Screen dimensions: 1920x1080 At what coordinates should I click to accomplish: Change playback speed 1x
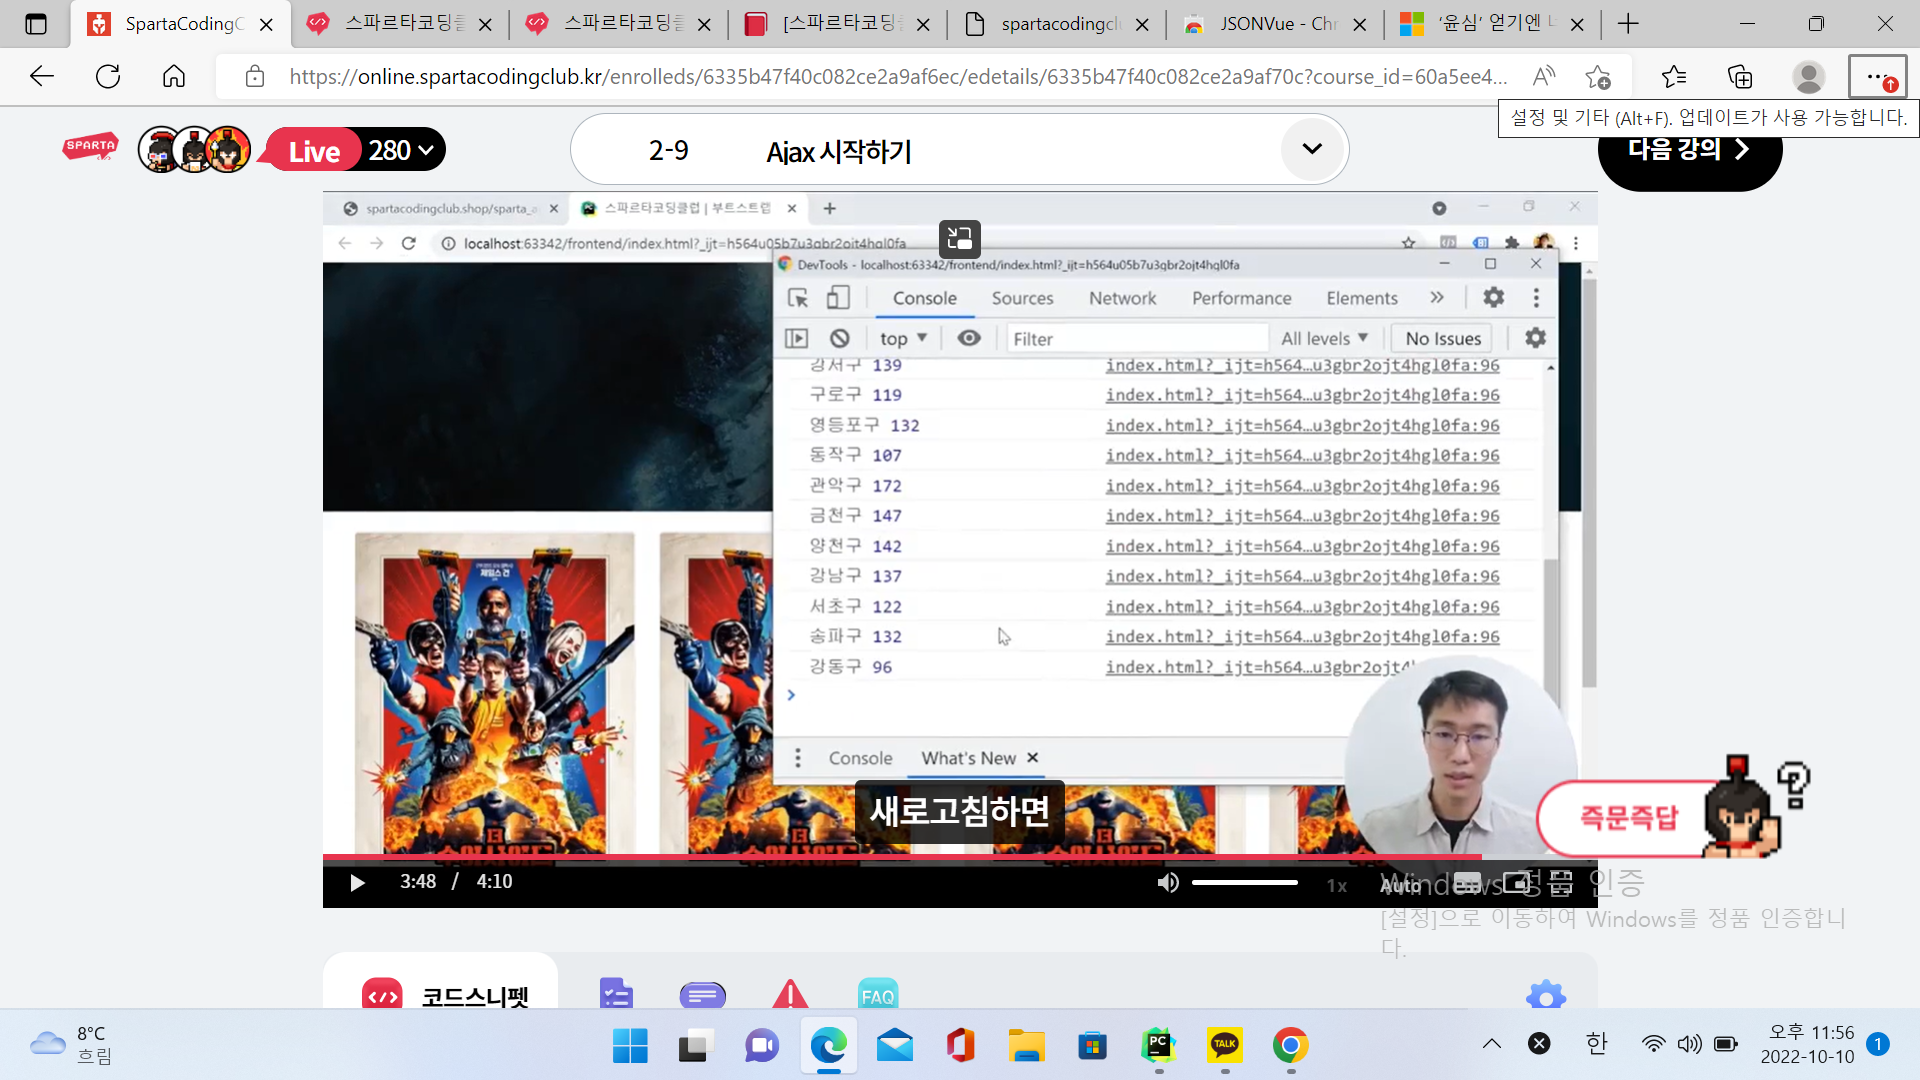[1336, 885]
